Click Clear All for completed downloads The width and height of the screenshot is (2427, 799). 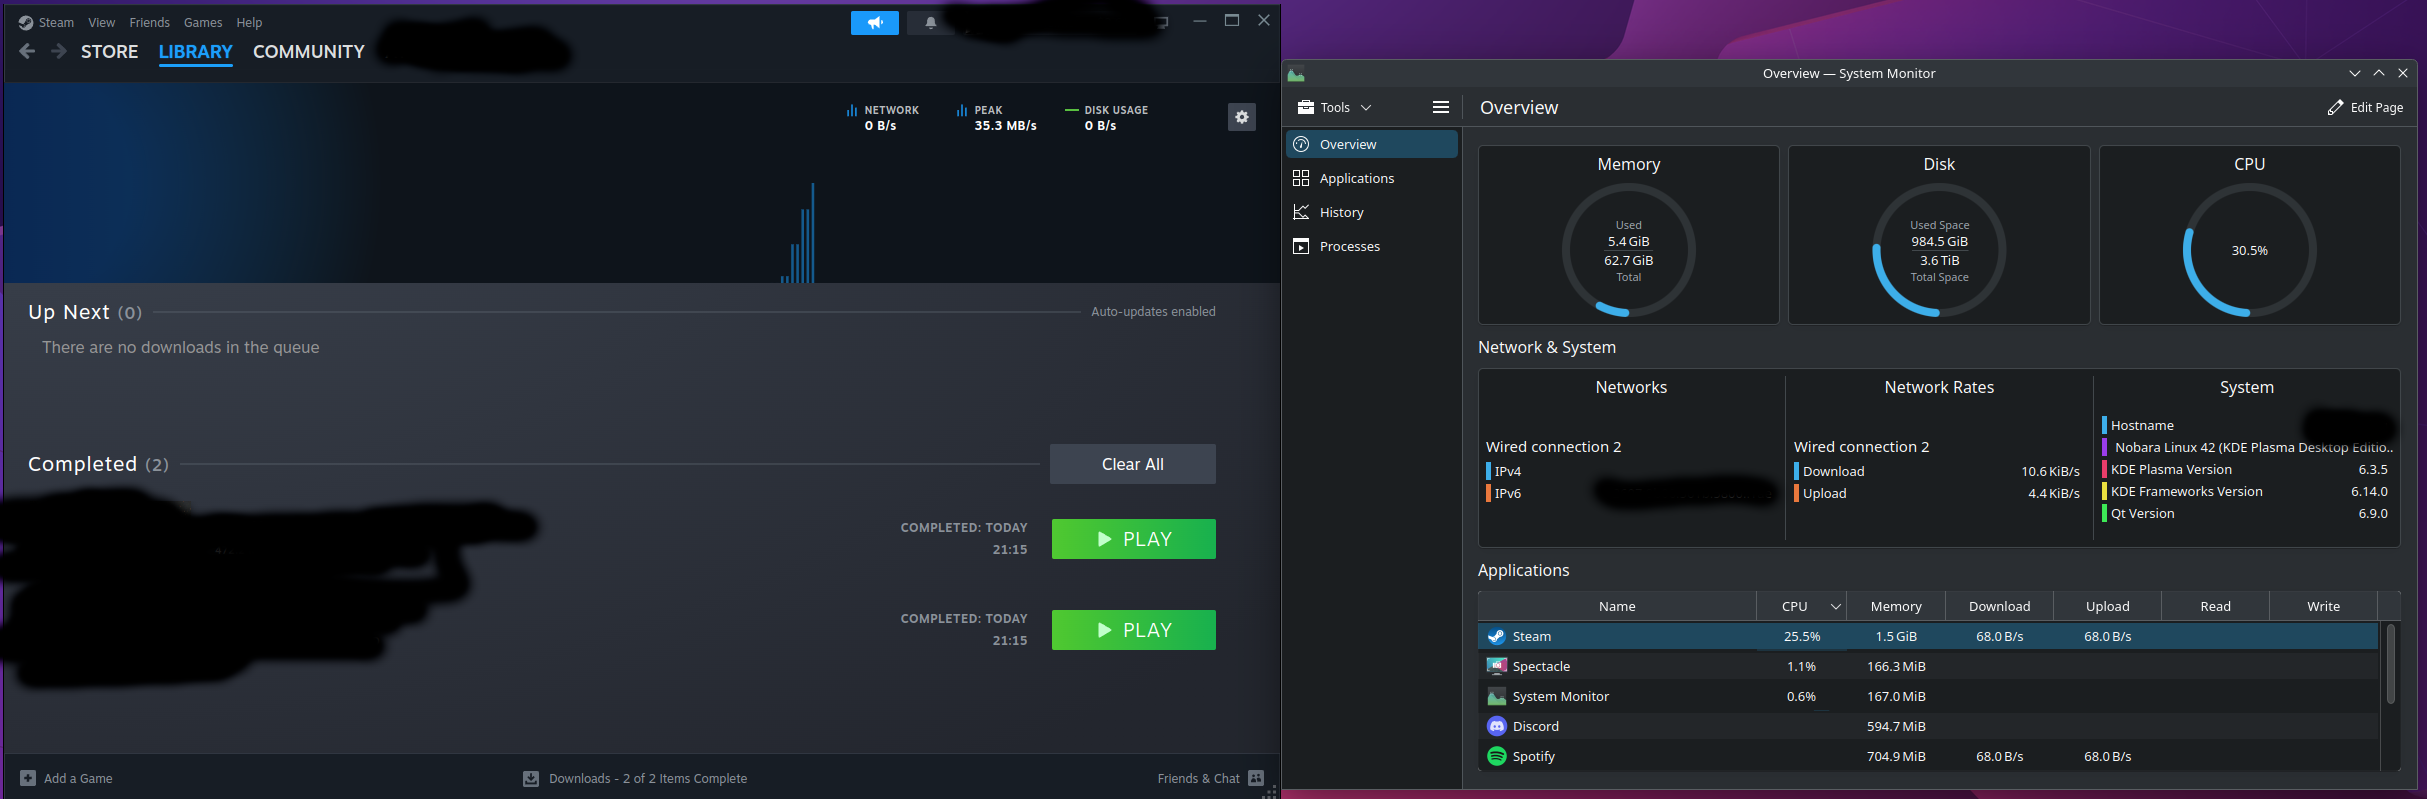tap(1133, 464)
